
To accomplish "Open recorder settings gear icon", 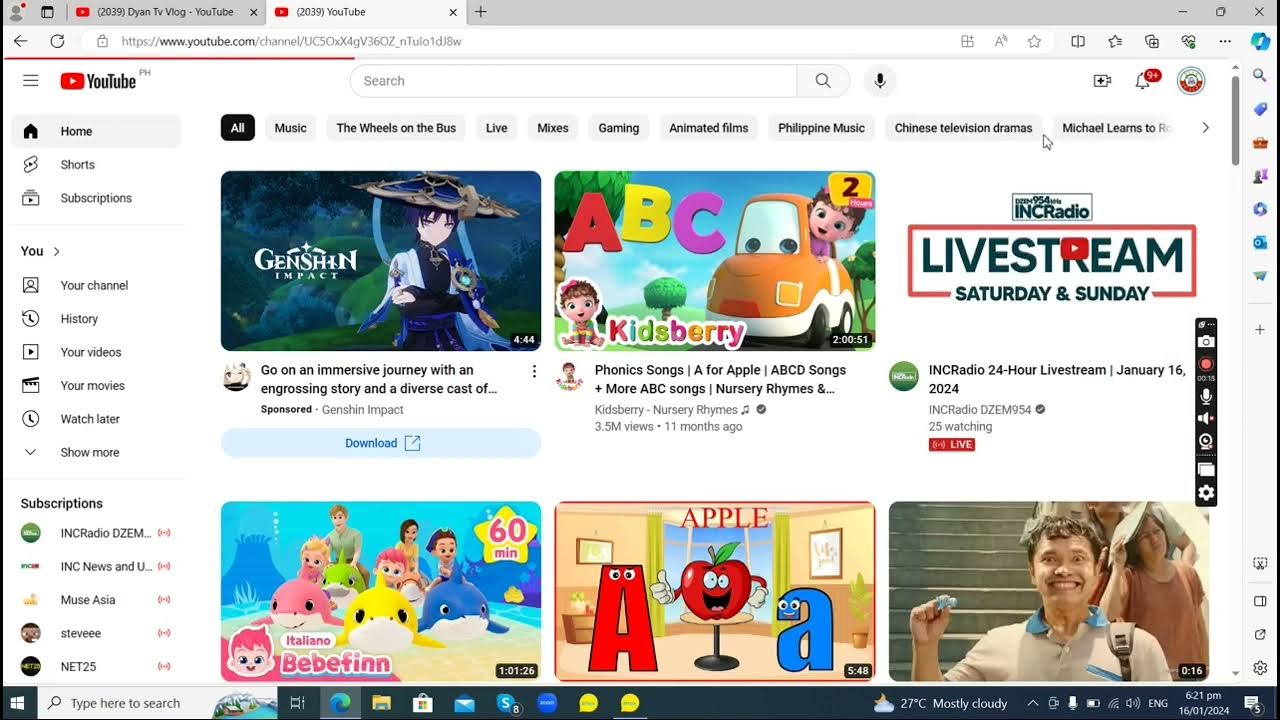I will click(1206, 493).
